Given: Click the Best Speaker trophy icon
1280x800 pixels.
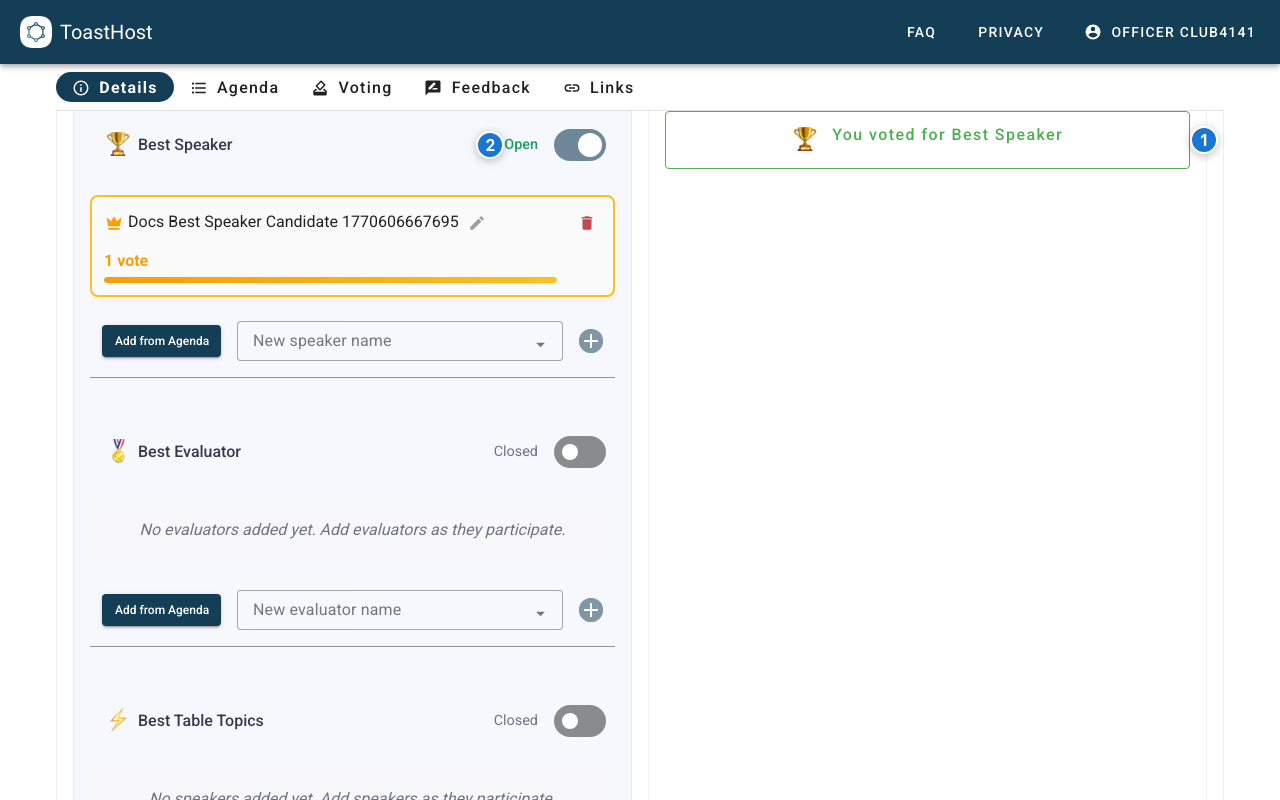Looking at the screenshot, I should pyautogui.click(x=118, y=144).
